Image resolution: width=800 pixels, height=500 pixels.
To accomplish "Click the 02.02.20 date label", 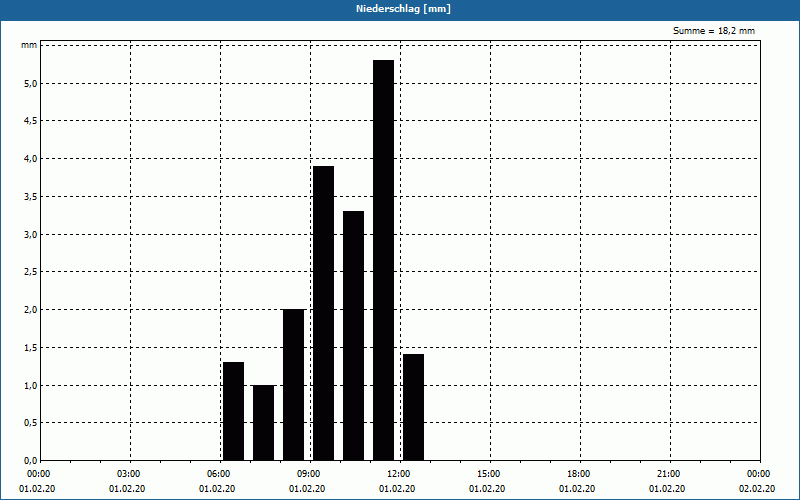I will point(757,489).
